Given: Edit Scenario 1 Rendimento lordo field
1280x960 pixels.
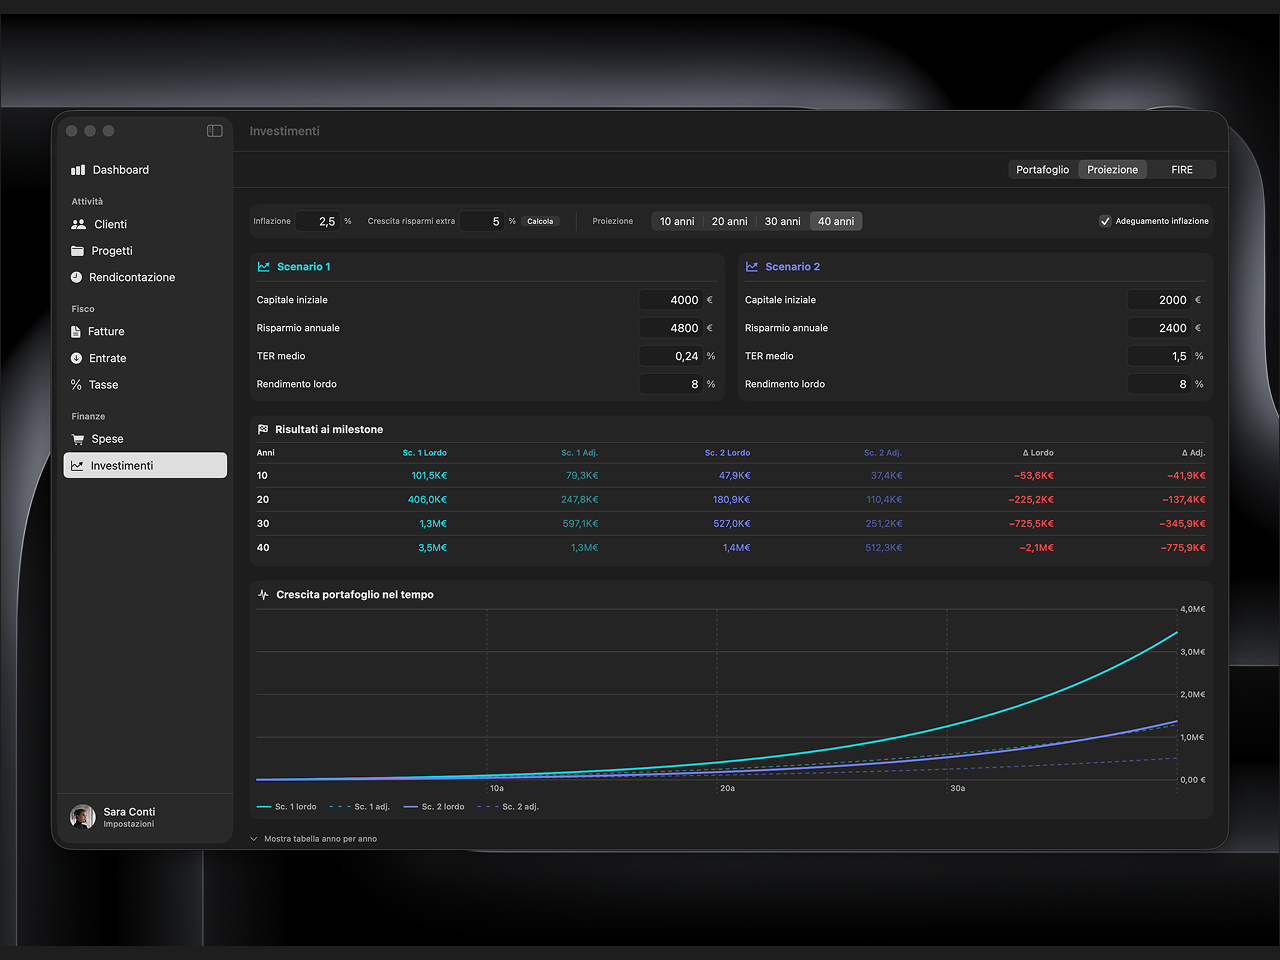Looking at the screenshot, I should pos(671,384).
